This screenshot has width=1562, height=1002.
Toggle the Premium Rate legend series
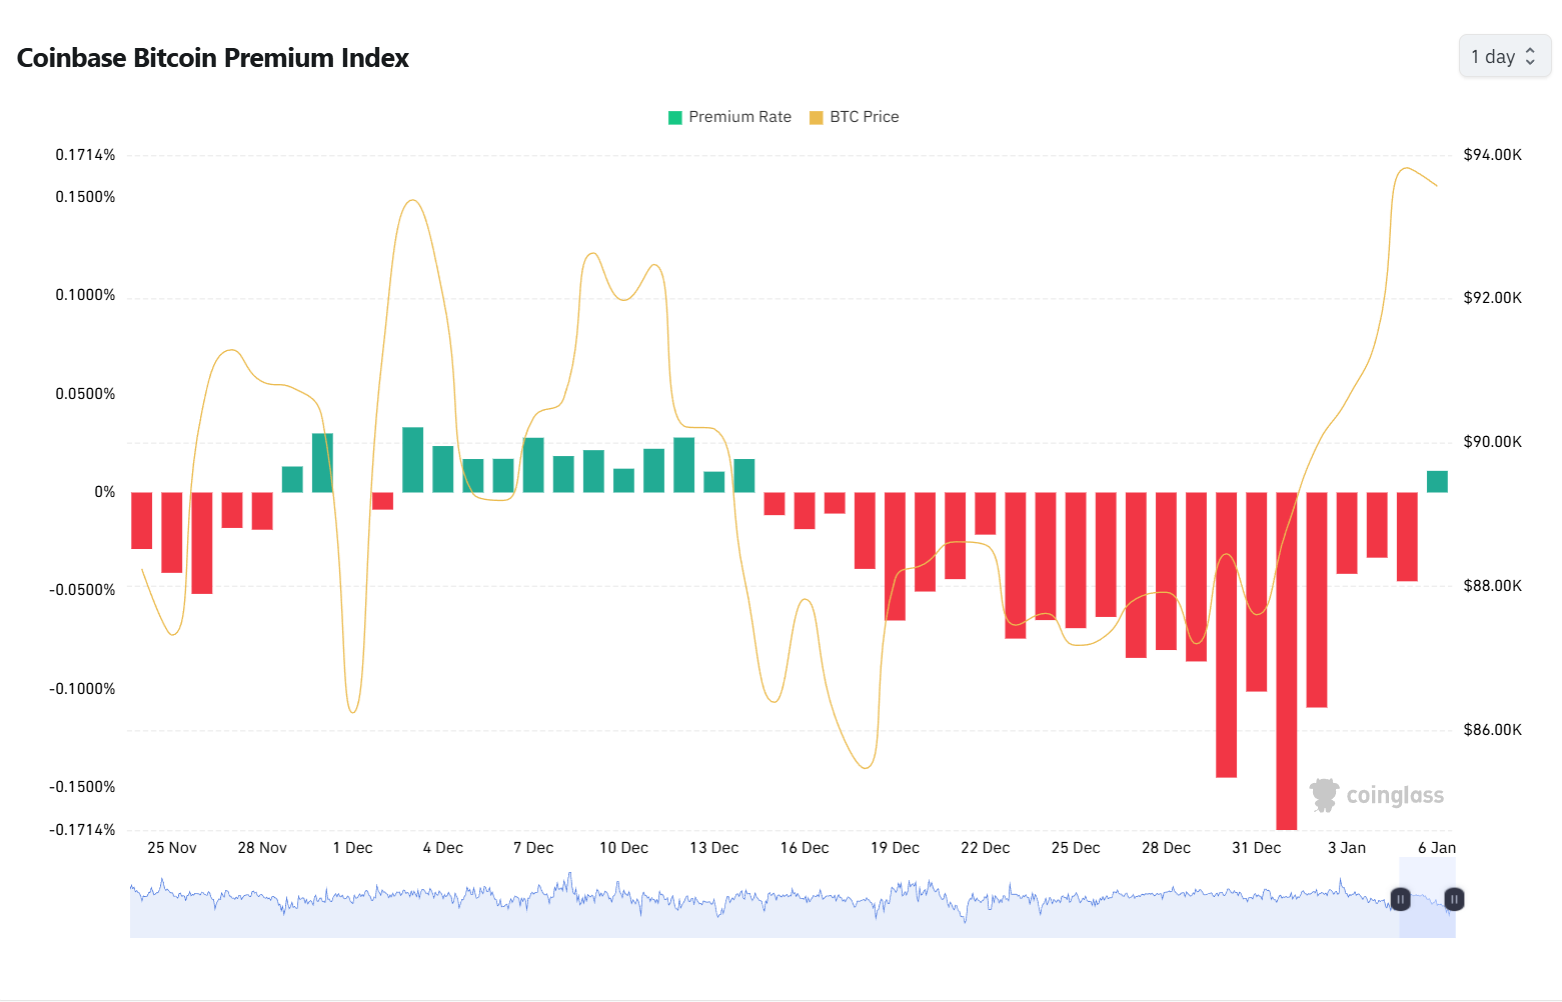[739, 117]
